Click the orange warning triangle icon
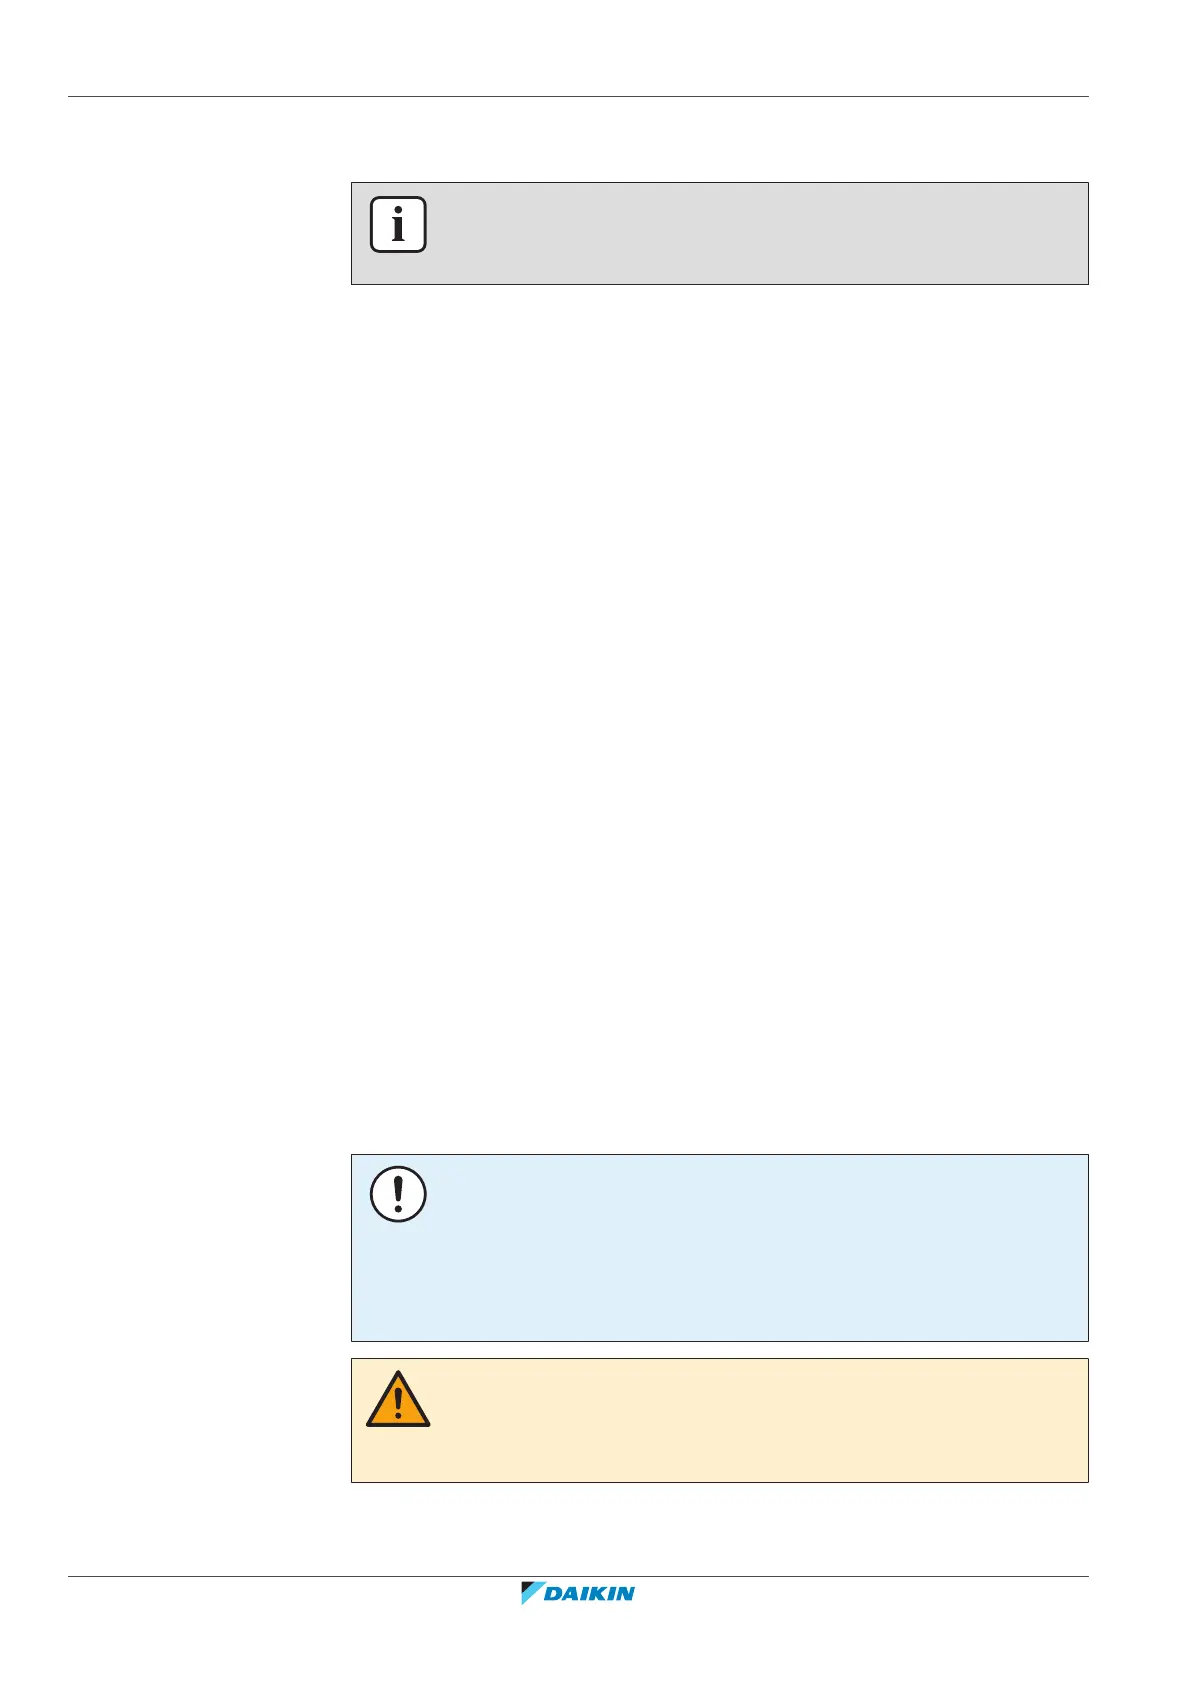This screenshot has width=1191, height=1684. pyautogui.click(x=398, y=1398)
